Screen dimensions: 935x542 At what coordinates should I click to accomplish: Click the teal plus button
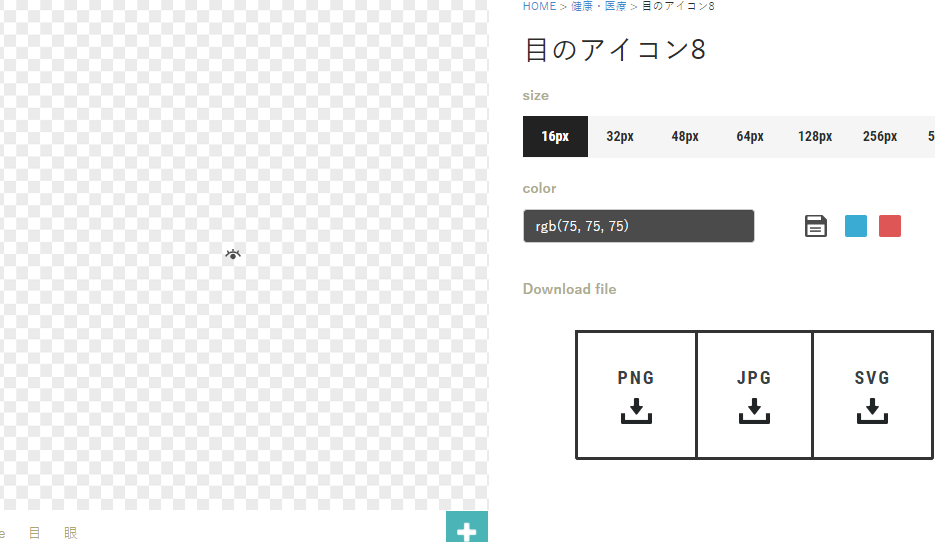(x=466, y=529)
